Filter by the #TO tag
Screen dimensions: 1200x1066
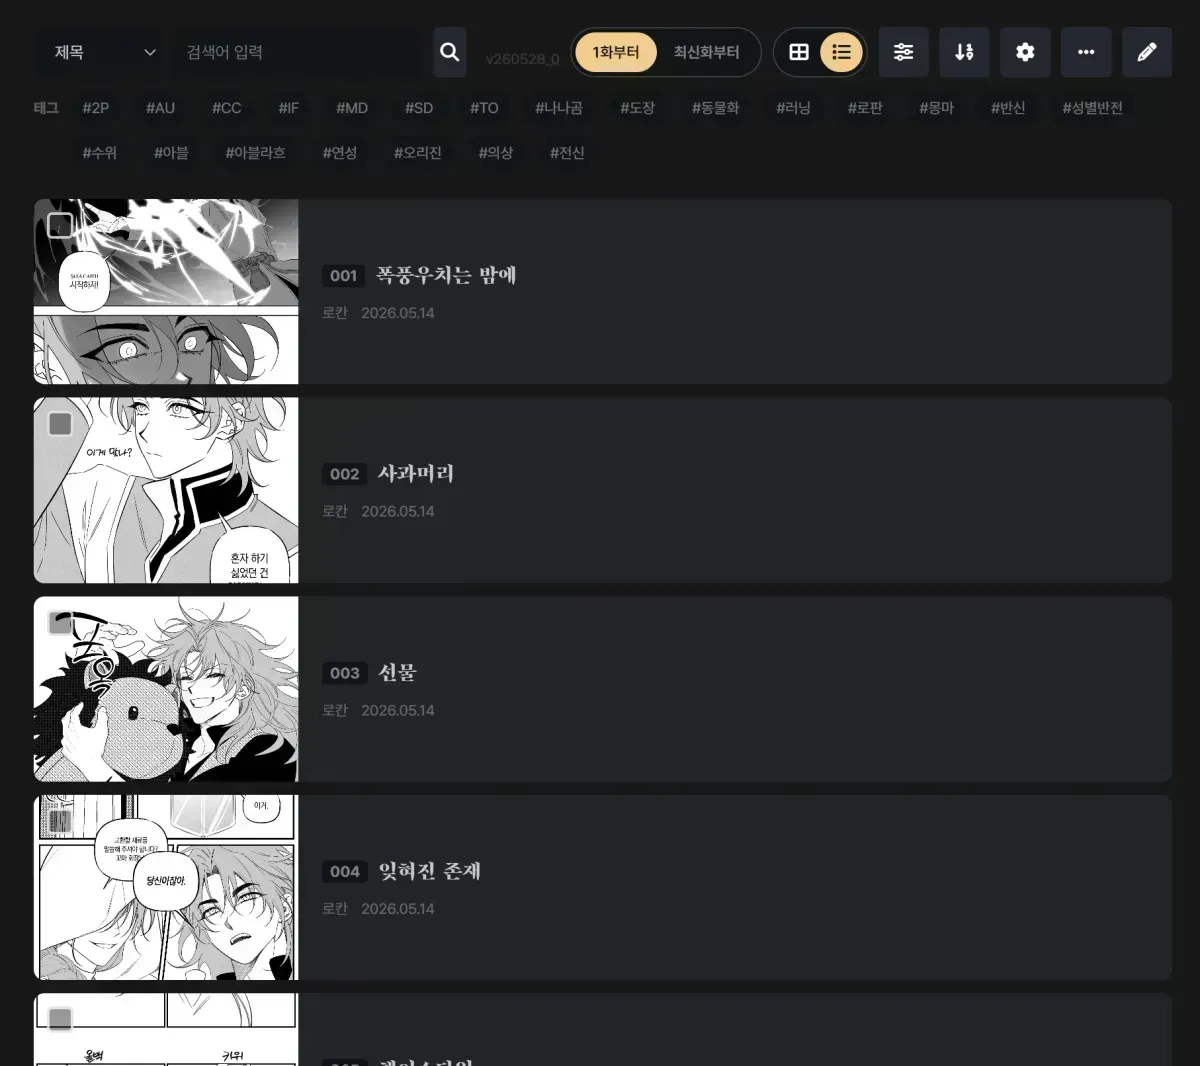tap(484, 108)
